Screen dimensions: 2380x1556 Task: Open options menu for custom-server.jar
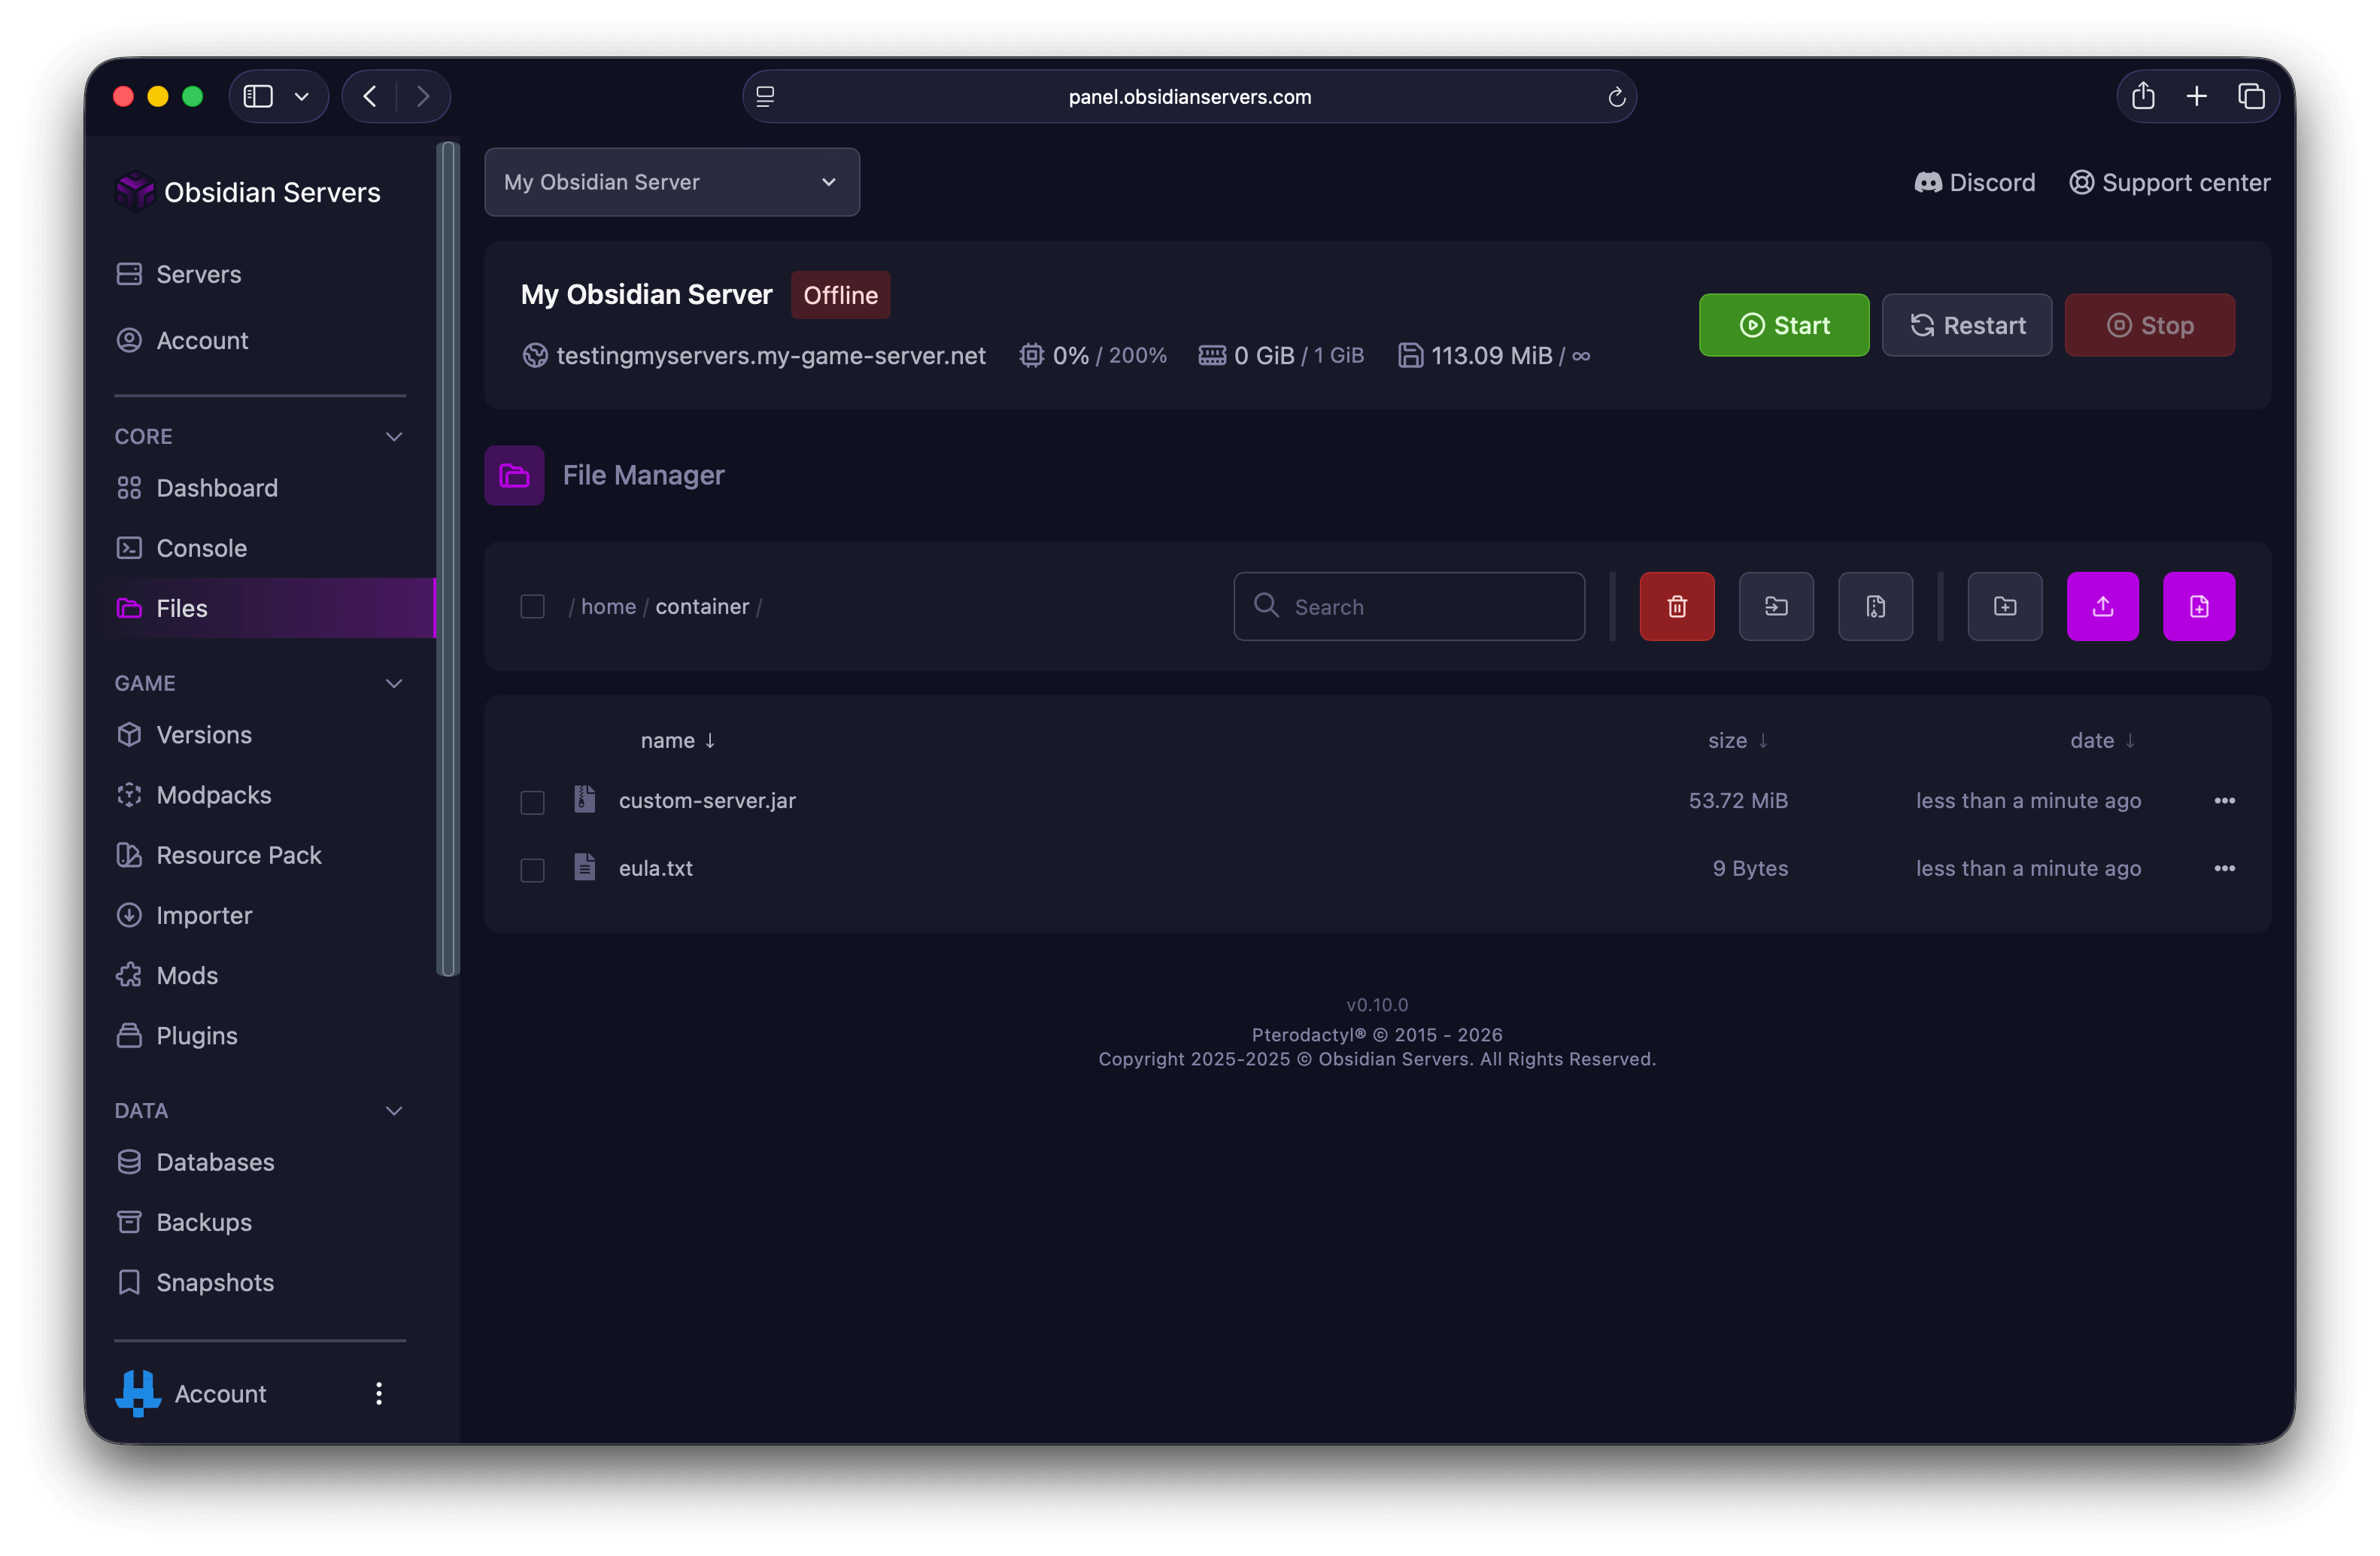[2224, 800]
